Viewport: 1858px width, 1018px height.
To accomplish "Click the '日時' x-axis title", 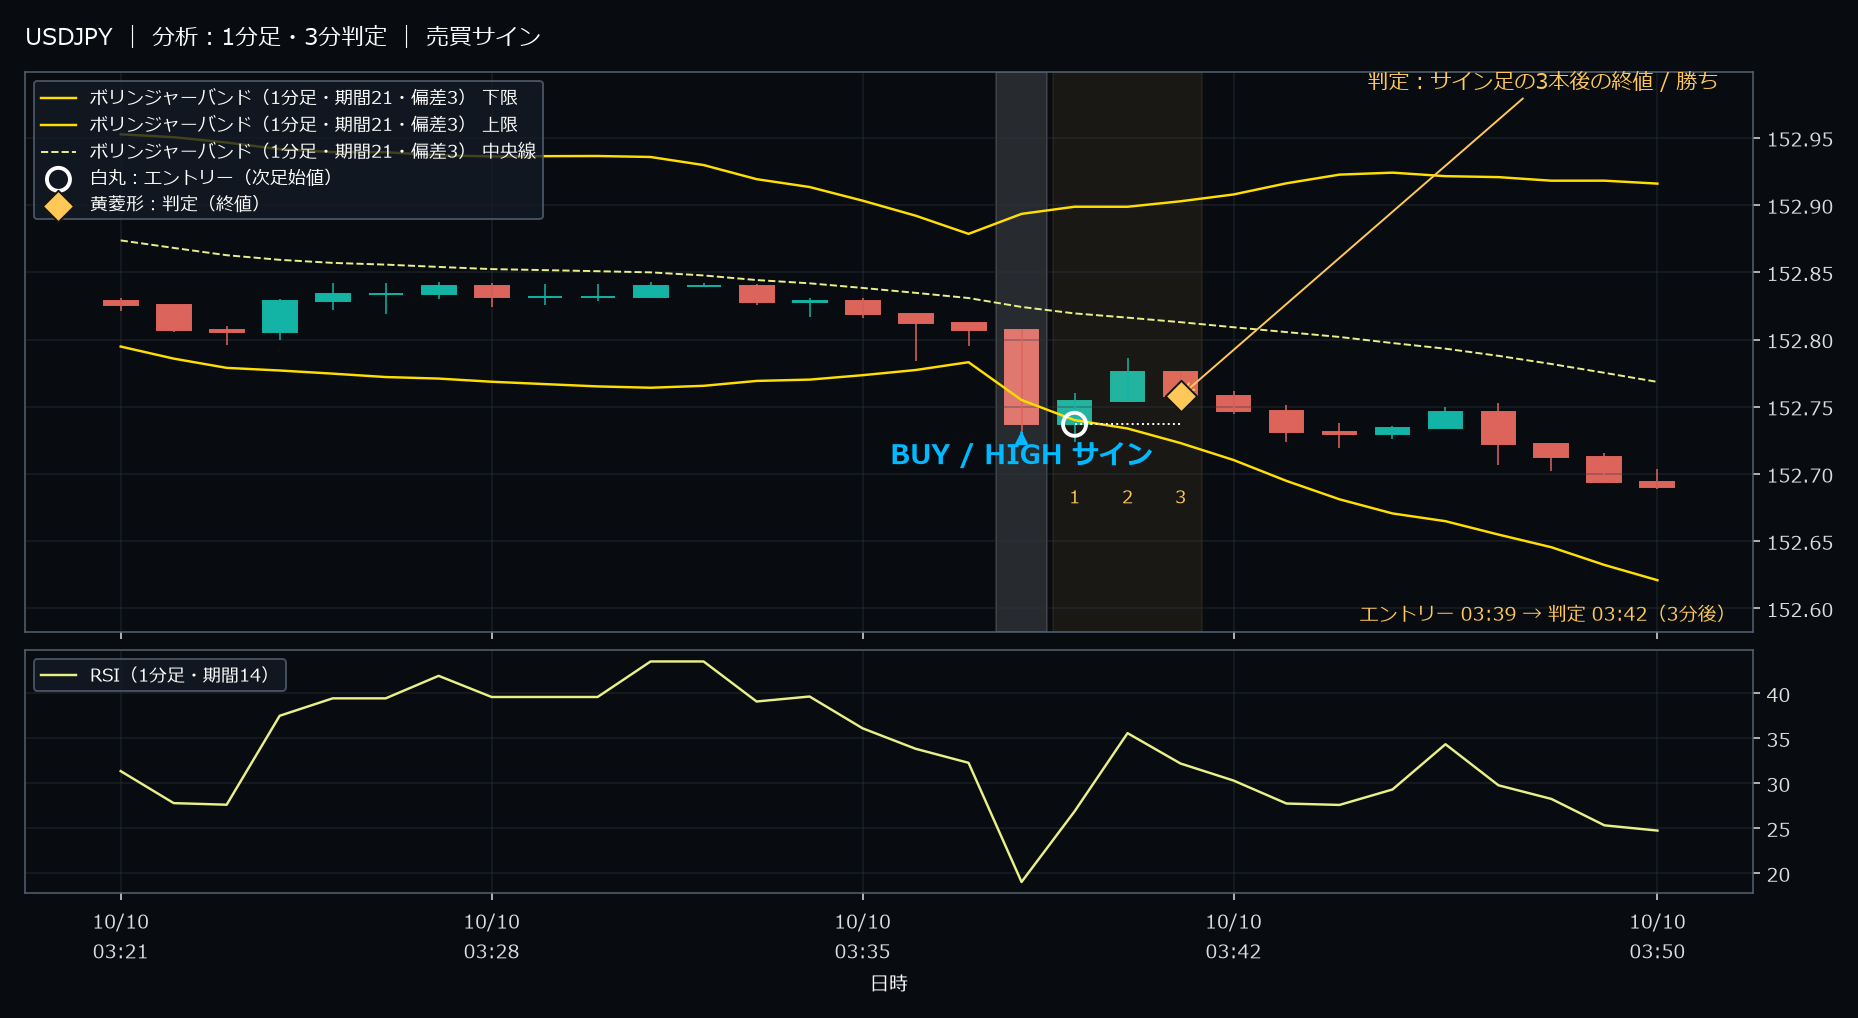I will pos(889,984).
